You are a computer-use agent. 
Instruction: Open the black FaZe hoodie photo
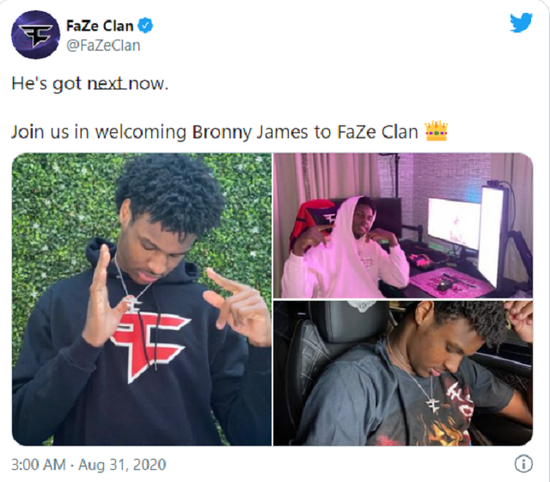142,299
